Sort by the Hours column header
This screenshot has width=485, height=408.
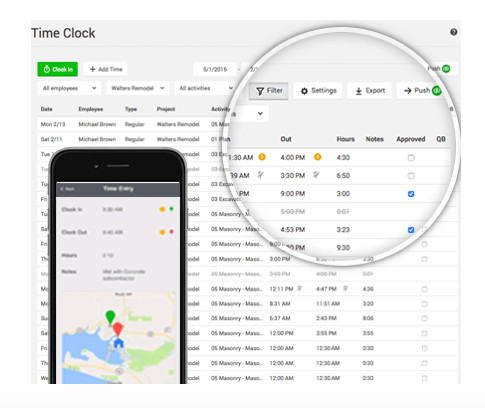coord(345,139)
